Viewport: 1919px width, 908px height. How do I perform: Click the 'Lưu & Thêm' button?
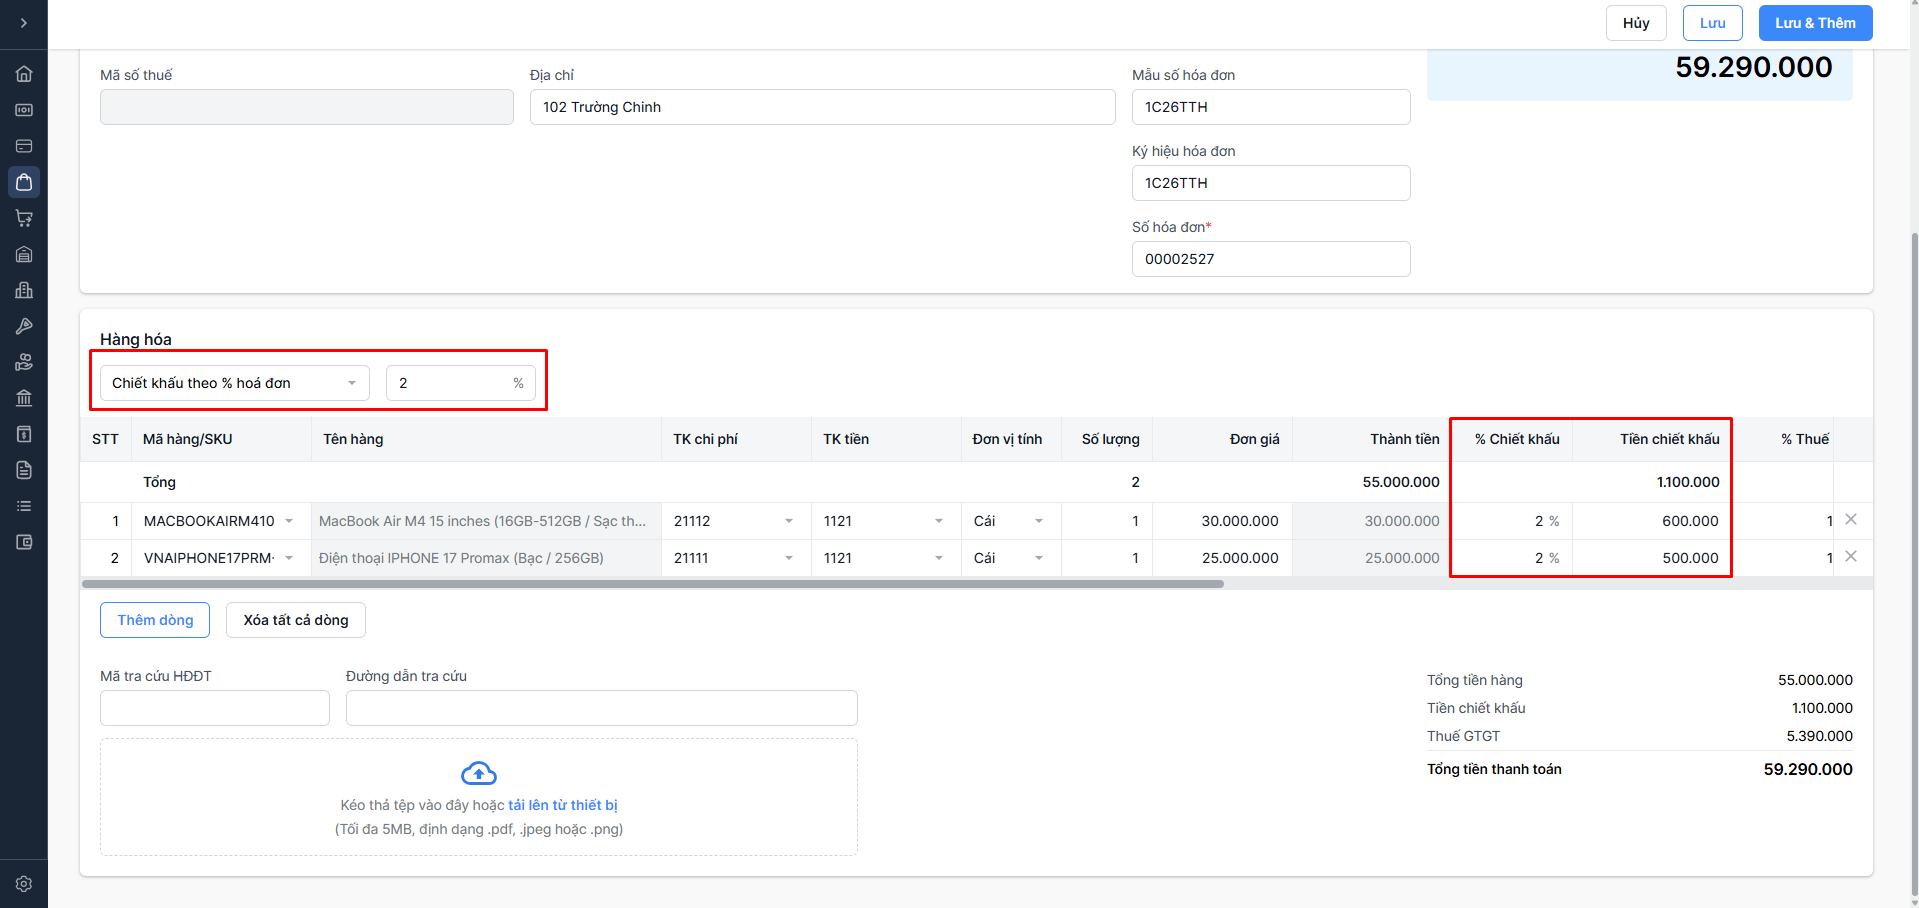(1814, 23)
